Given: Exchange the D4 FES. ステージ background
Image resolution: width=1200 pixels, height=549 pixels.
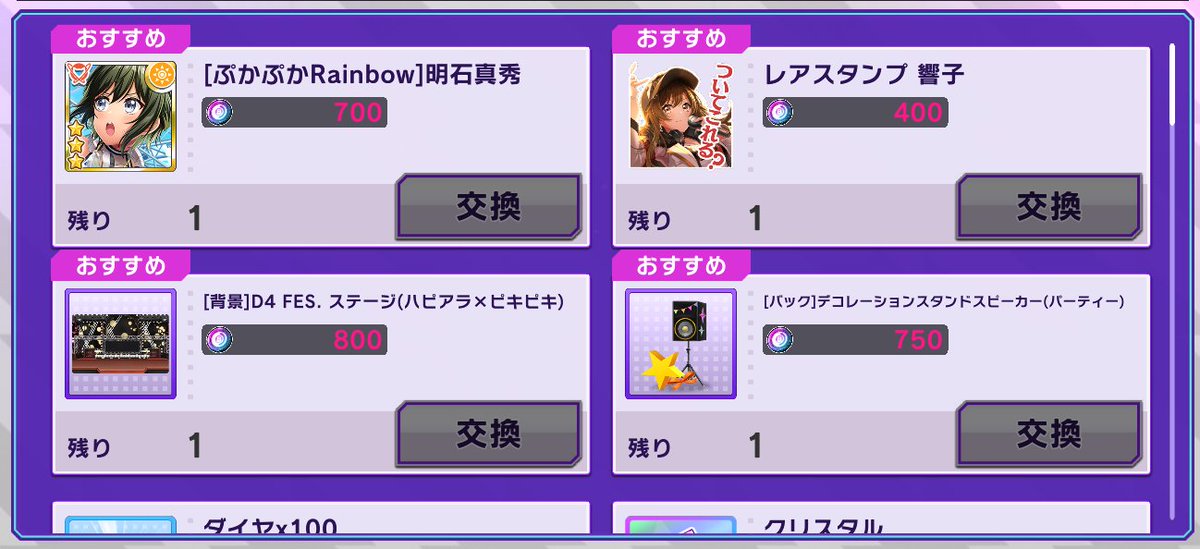Looking at the screenshot, I should (x=489, y=435).
